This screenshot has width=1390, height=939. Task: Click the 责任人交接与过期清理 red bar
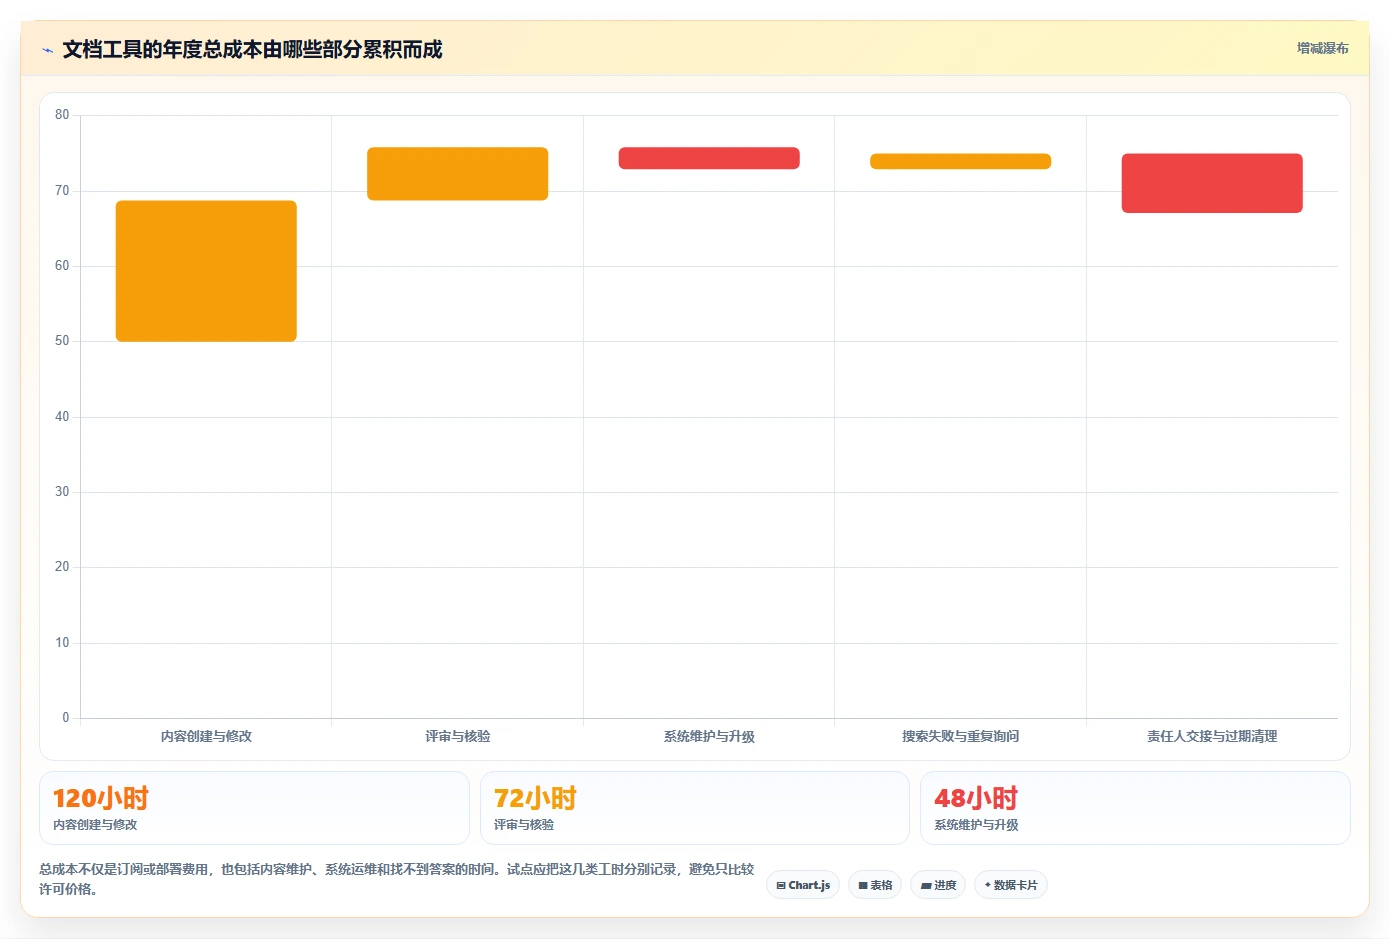pos(1212,183)
